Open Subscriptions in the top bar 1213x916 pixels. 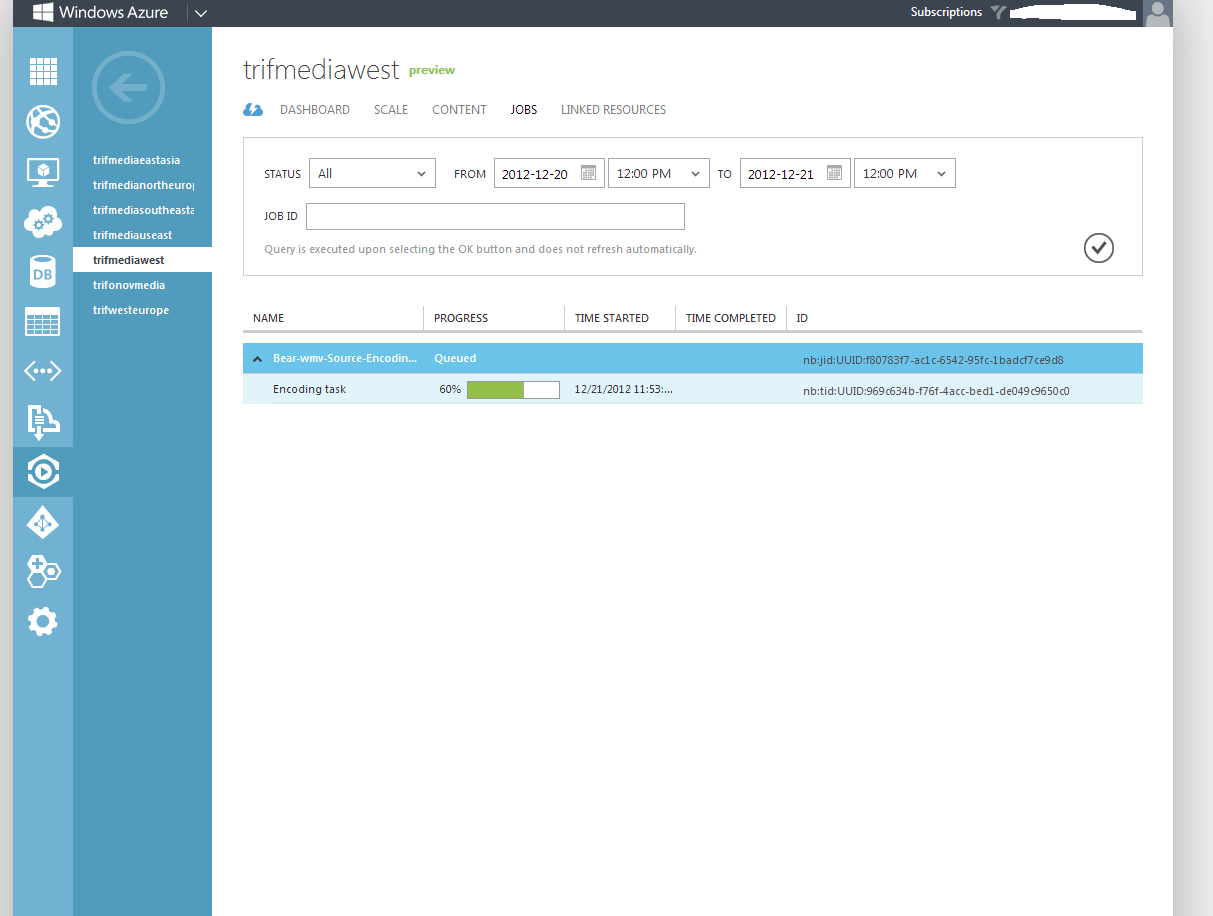click(946, 12)
